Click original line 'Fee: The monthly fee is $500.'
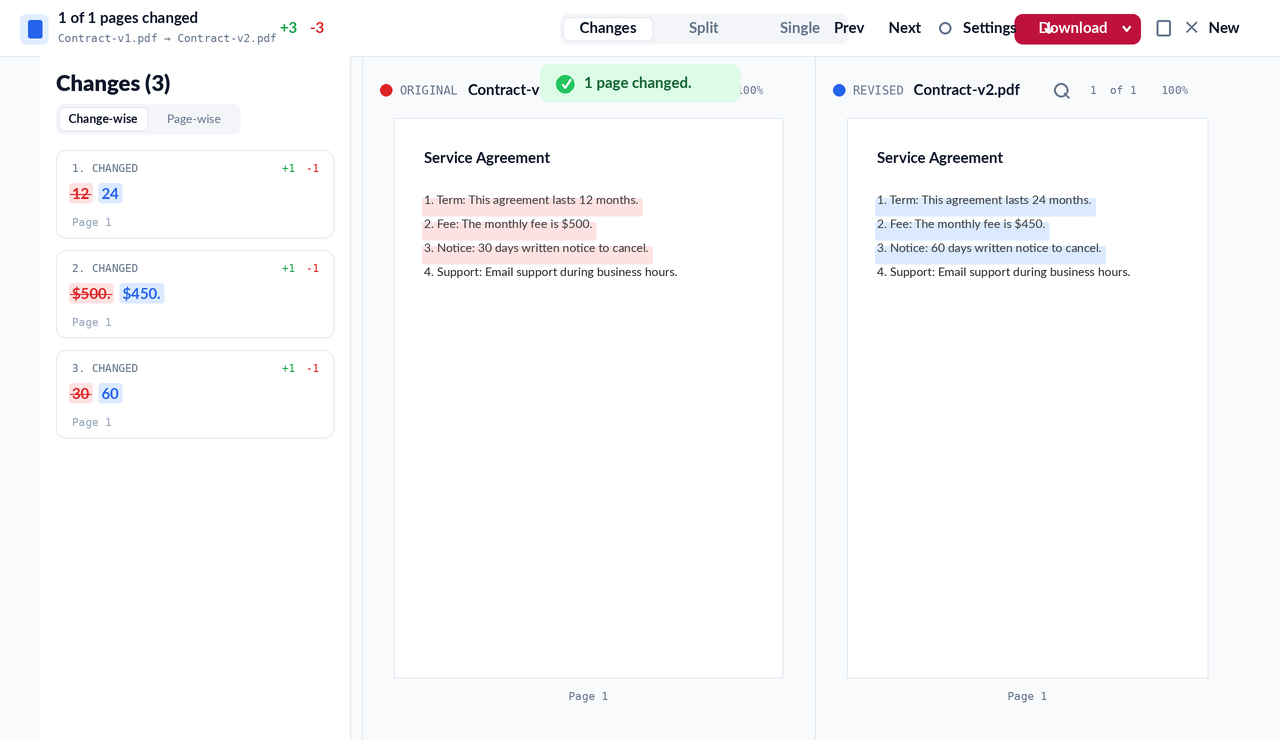 (508, 224)
